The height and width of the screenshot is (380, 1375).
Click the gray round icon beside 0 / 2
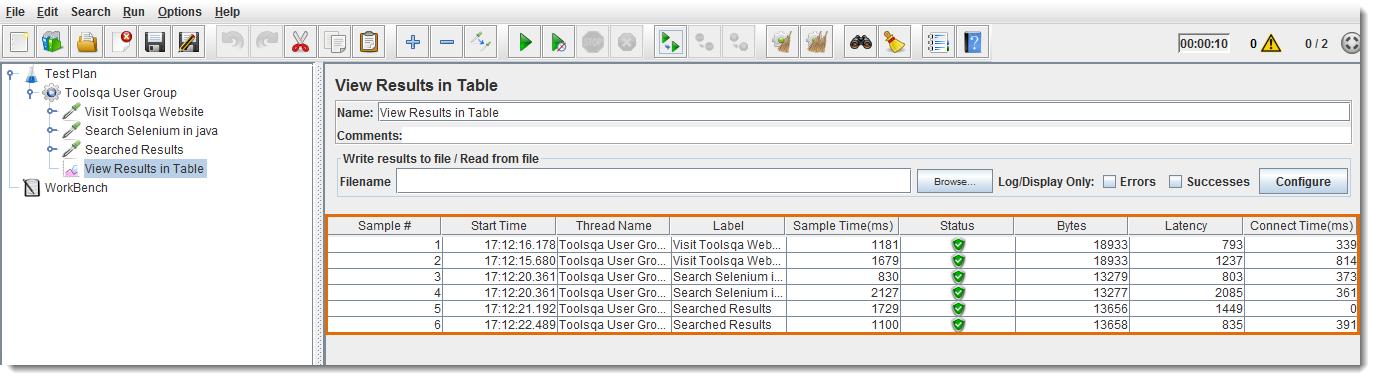(1350, 44)
